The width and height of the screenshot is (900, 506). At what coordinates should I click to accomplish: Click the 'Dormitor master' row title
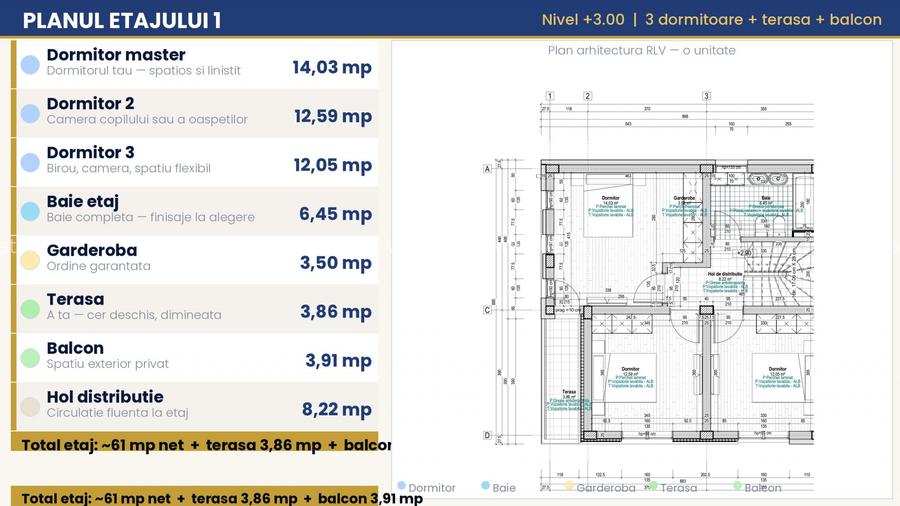click(116, 55)
